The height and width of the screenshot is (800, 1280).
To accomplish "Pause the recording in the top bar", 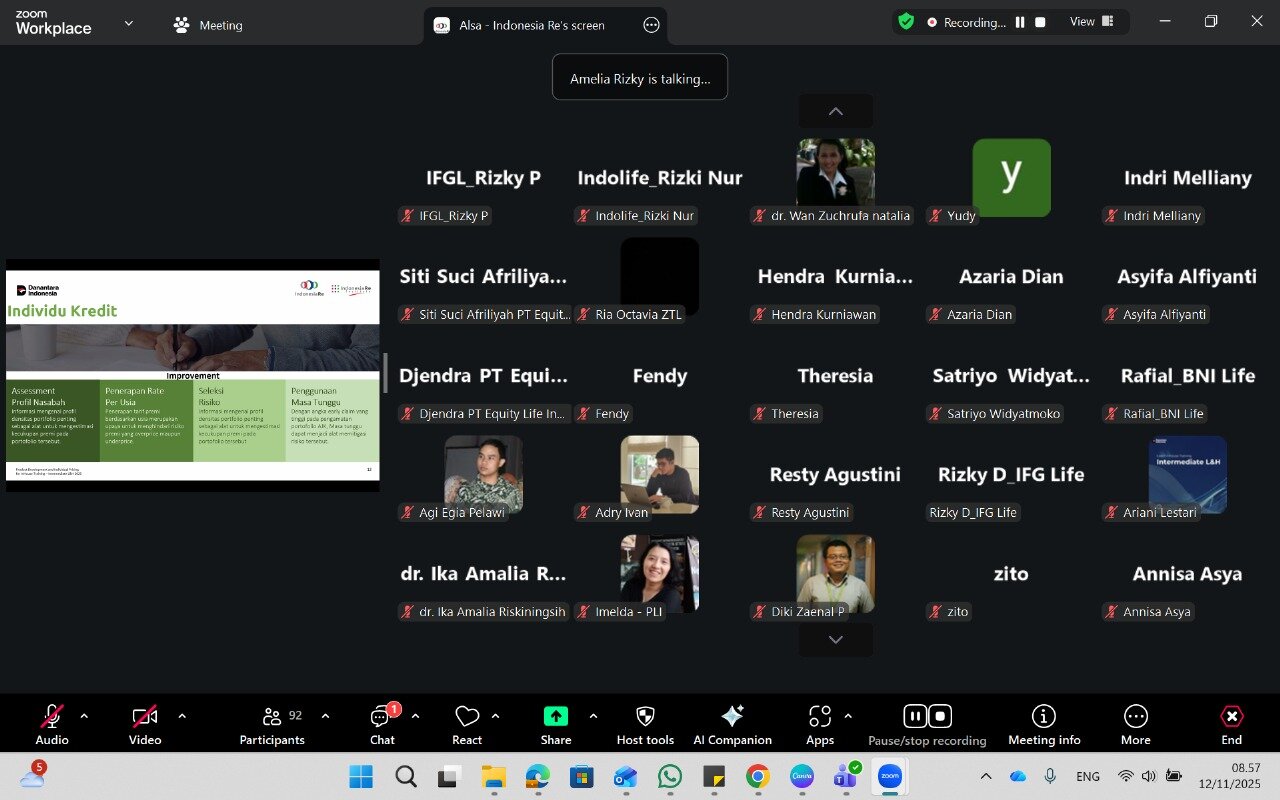I will click(1020, 22).
